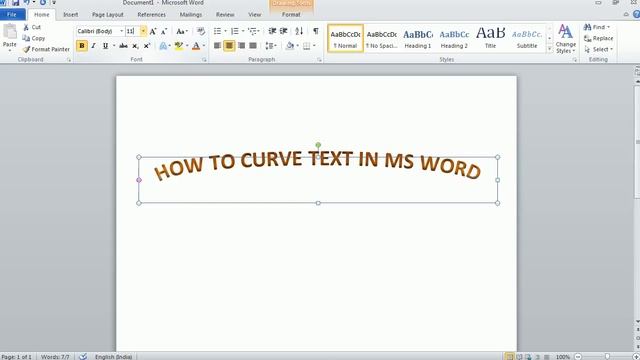Apply the Subtitle style
Image resolution: width=640 pixels, height=360 pixels.
click(x=527, y=39)
